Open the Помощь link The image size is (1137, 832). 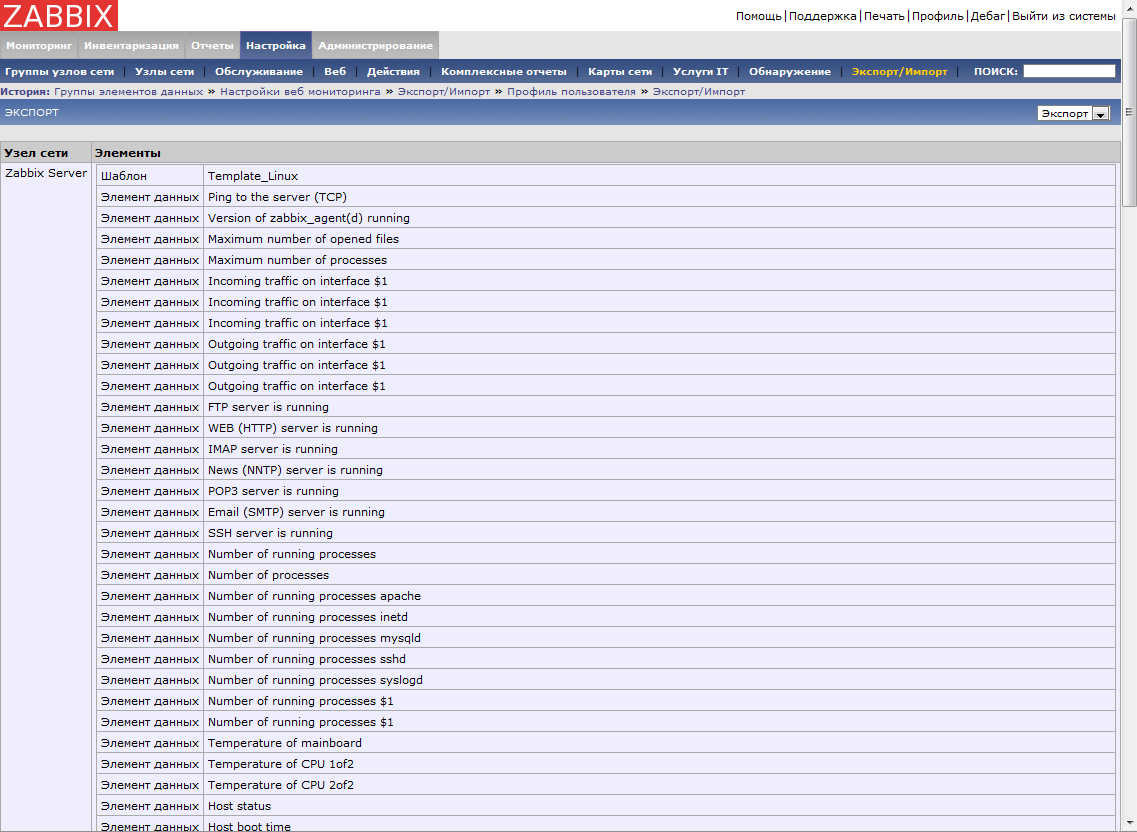(x=758, y=16)
